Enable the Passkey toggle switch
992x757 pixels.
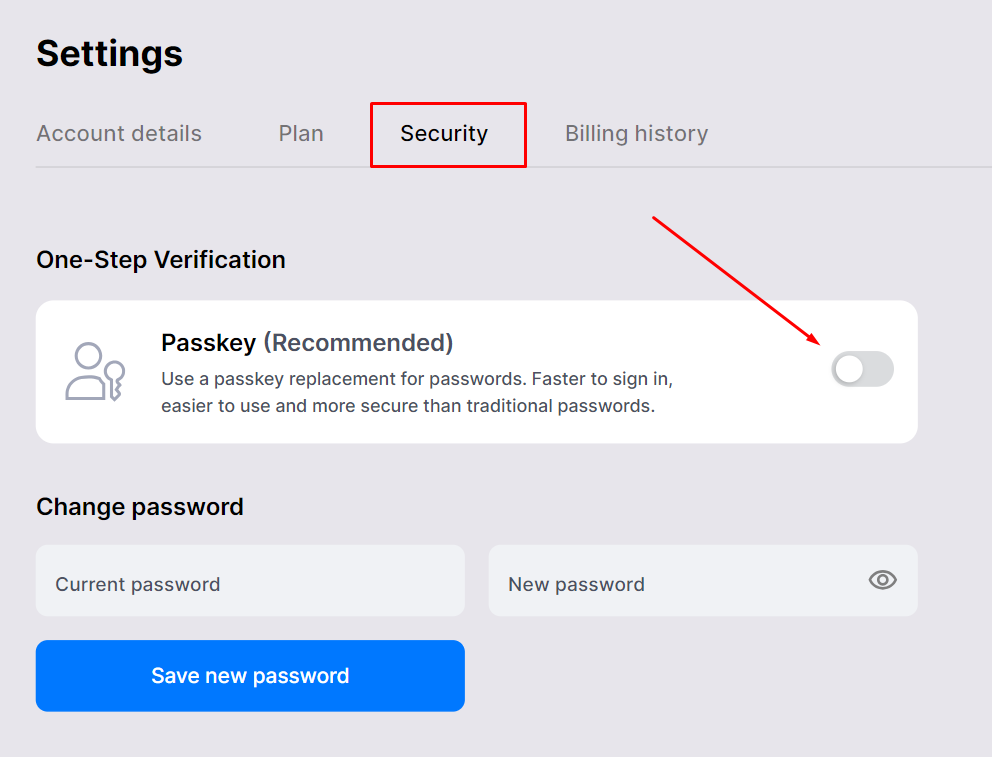tap(862, 369)
